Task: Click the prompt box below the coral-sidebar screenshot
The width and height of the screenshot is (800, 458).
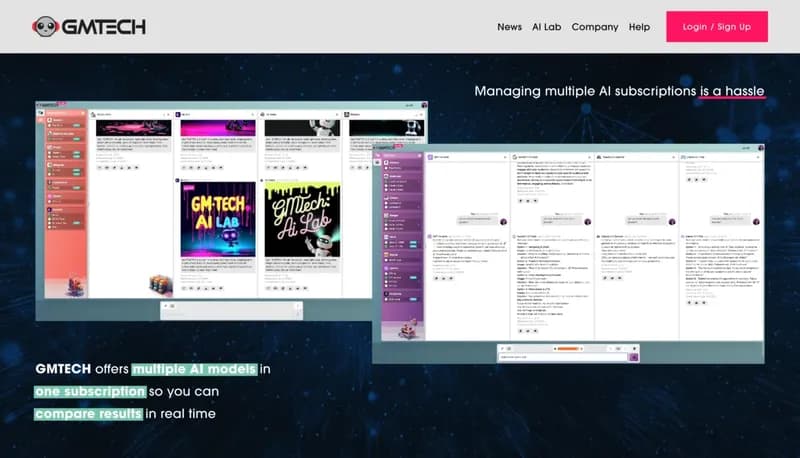Action: click(232, 311)
